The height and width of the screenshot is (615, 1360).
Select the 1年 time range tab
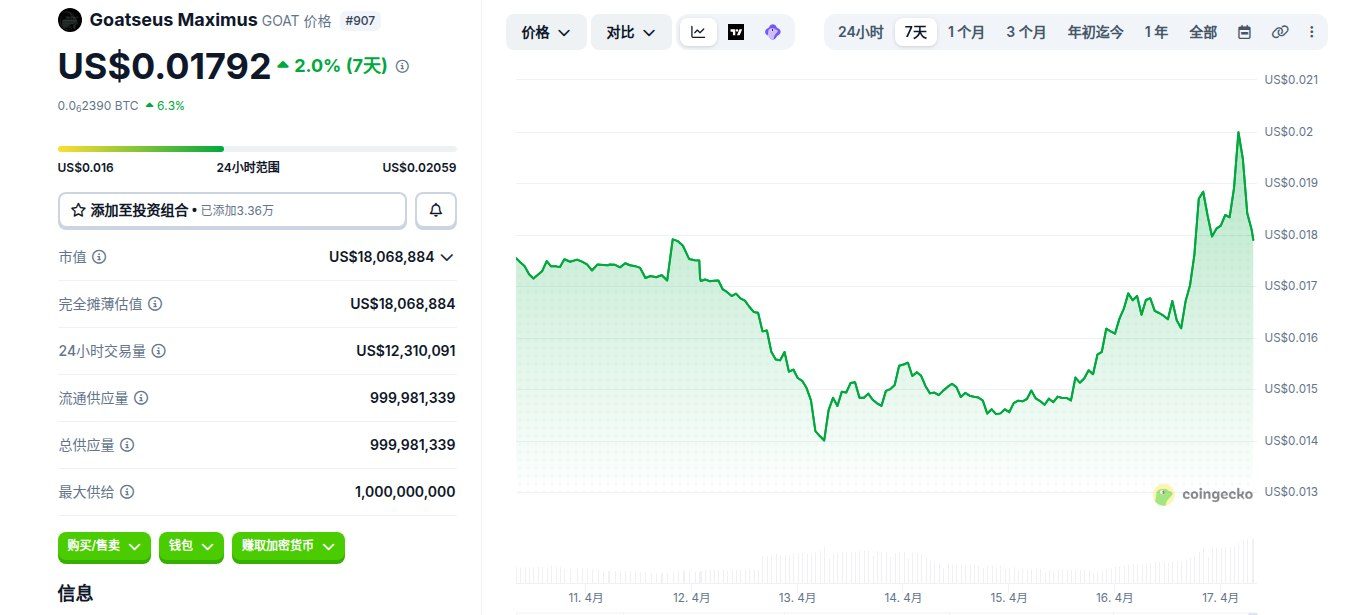1156,32
